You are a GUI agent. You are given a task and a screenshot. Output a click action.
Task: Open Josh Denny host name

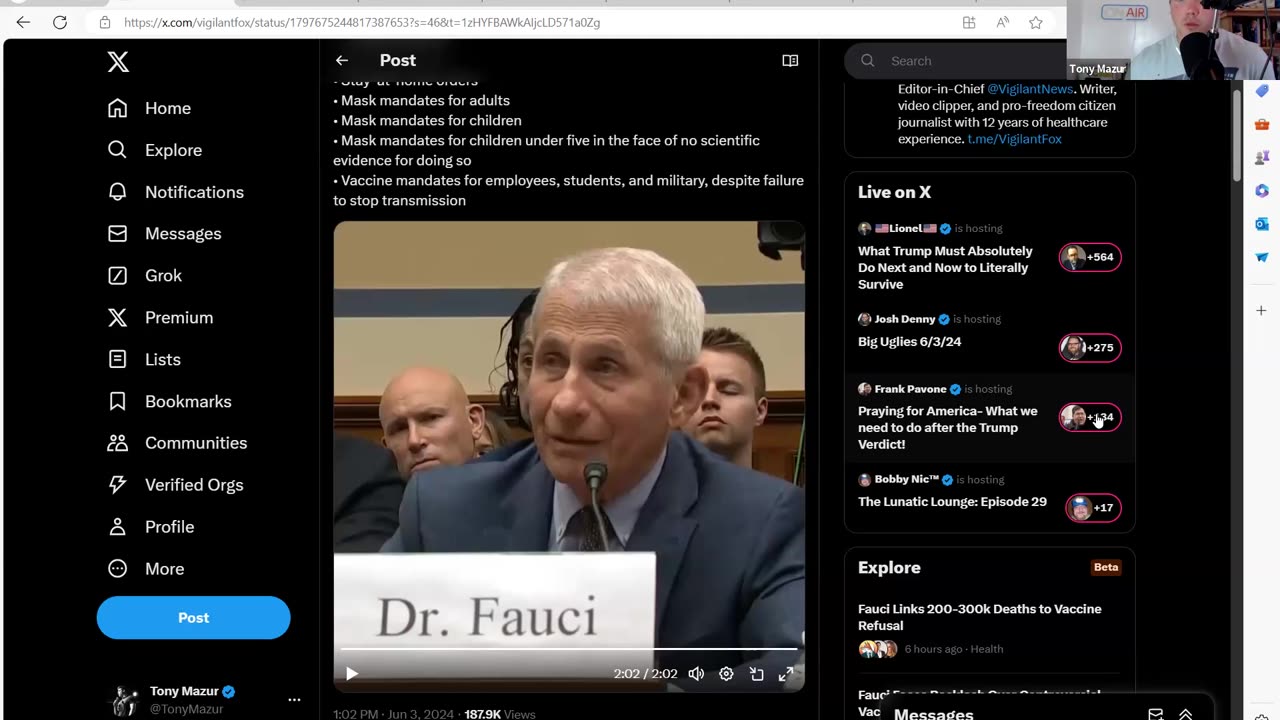(x=905, y=319)
